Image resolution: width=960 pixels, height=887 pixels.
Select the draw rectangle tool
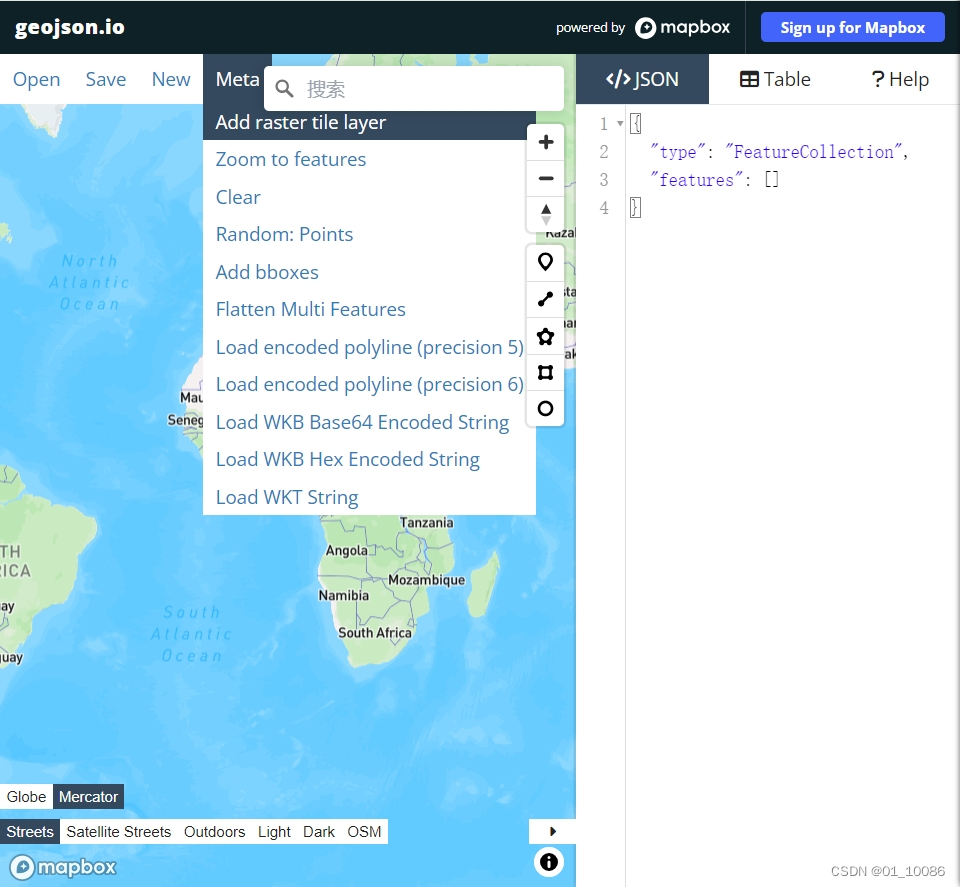(545, 372)
